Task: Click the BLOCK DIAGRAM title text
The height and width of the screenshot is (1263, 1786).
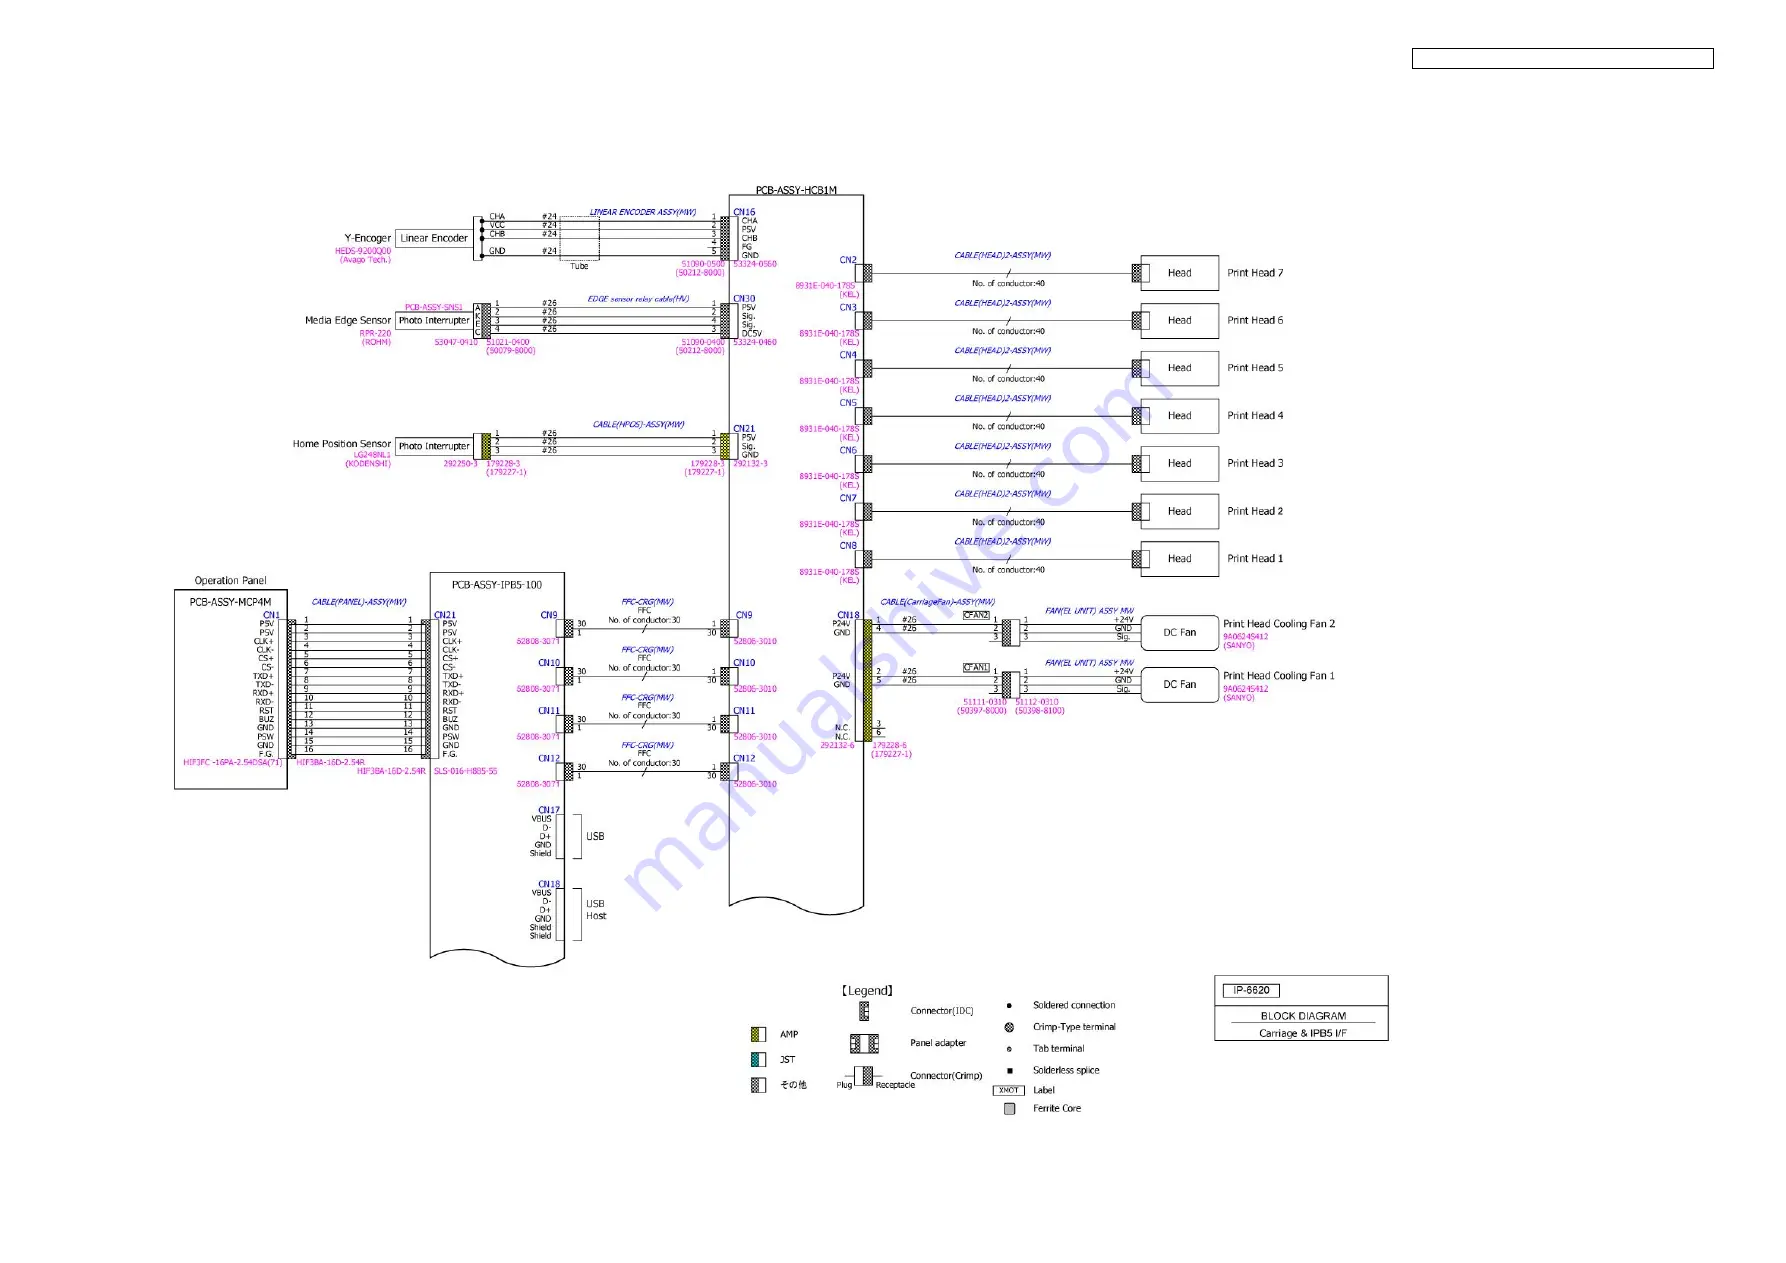Action: click(1303, 1016)
